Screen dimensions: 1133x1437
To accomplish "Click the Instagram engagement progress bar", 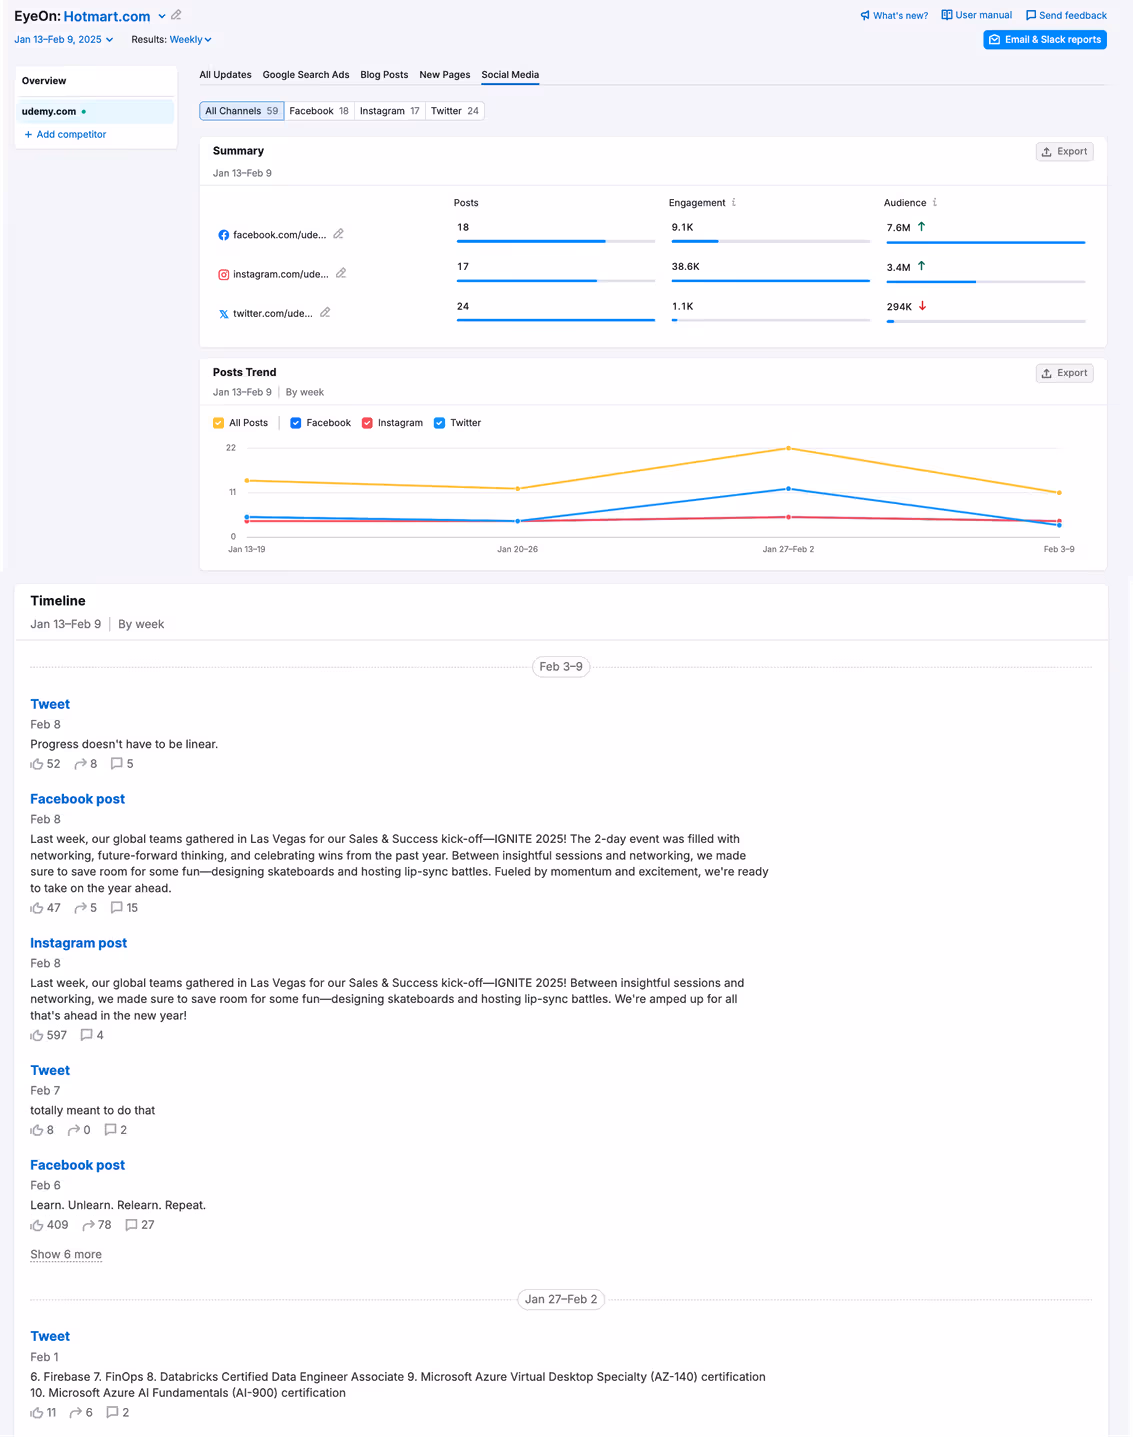I will (771, 281).
